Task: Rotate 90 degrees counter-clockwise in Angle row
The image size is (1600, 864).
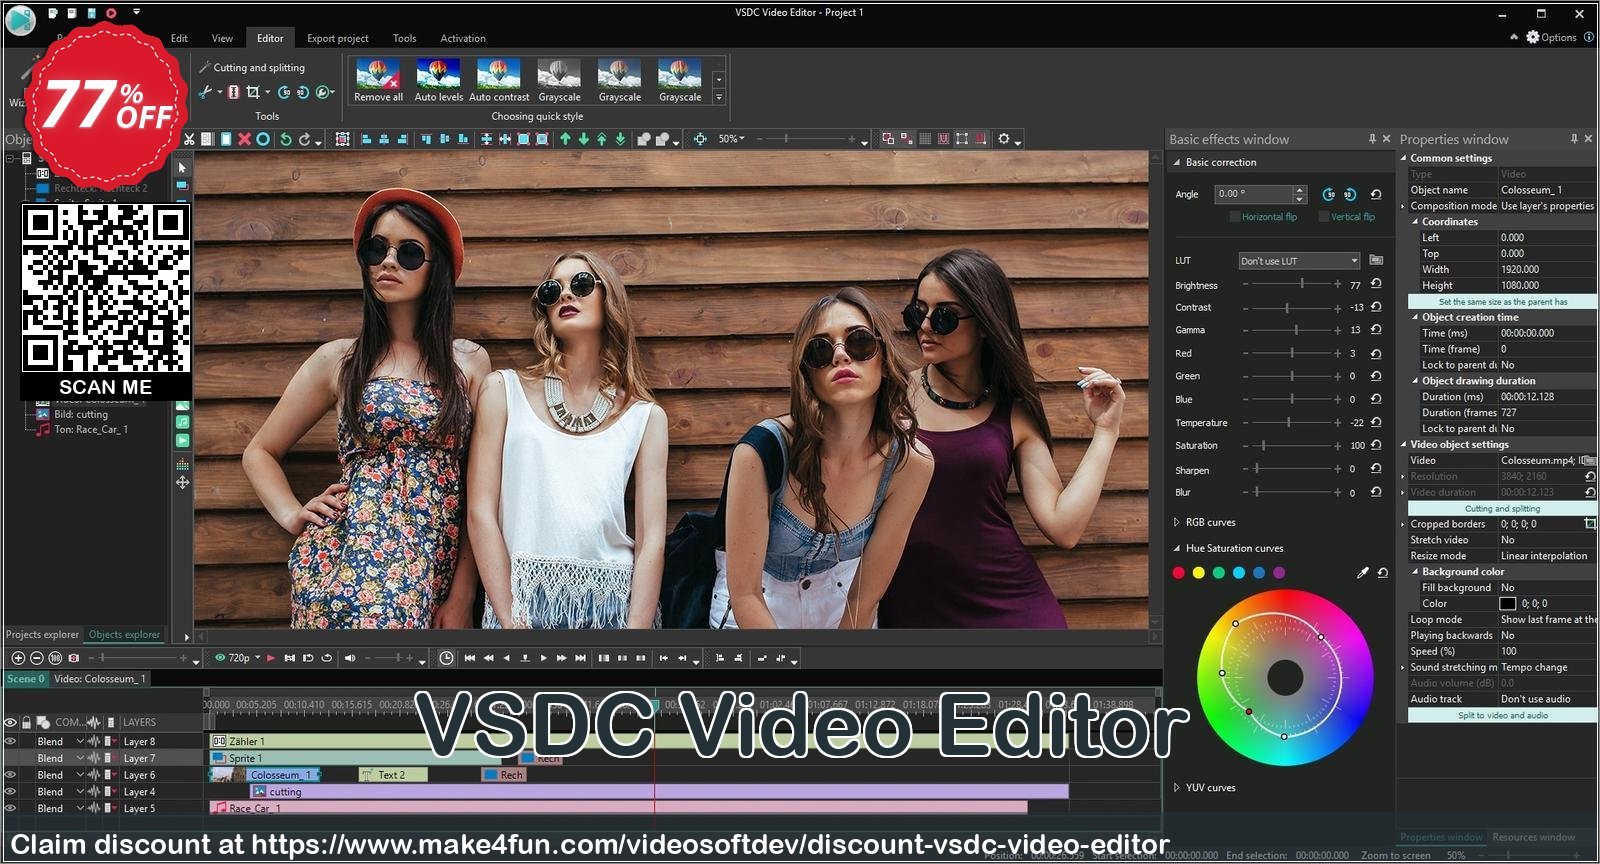Action: 1328,194
